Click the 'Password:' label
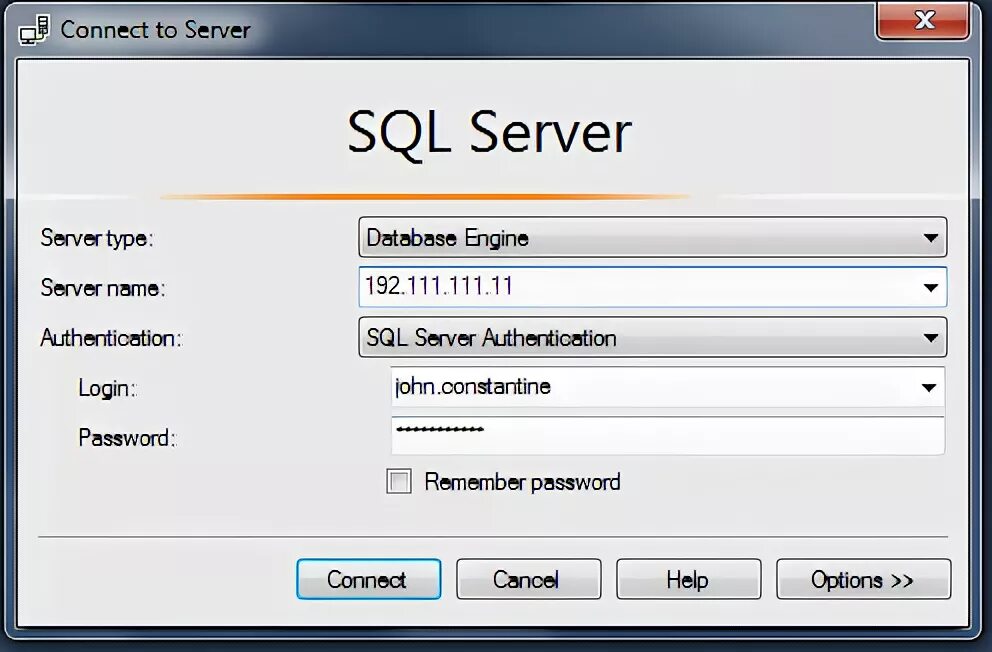The height and width of the screenshot is (652, 992). pos(127,438)
